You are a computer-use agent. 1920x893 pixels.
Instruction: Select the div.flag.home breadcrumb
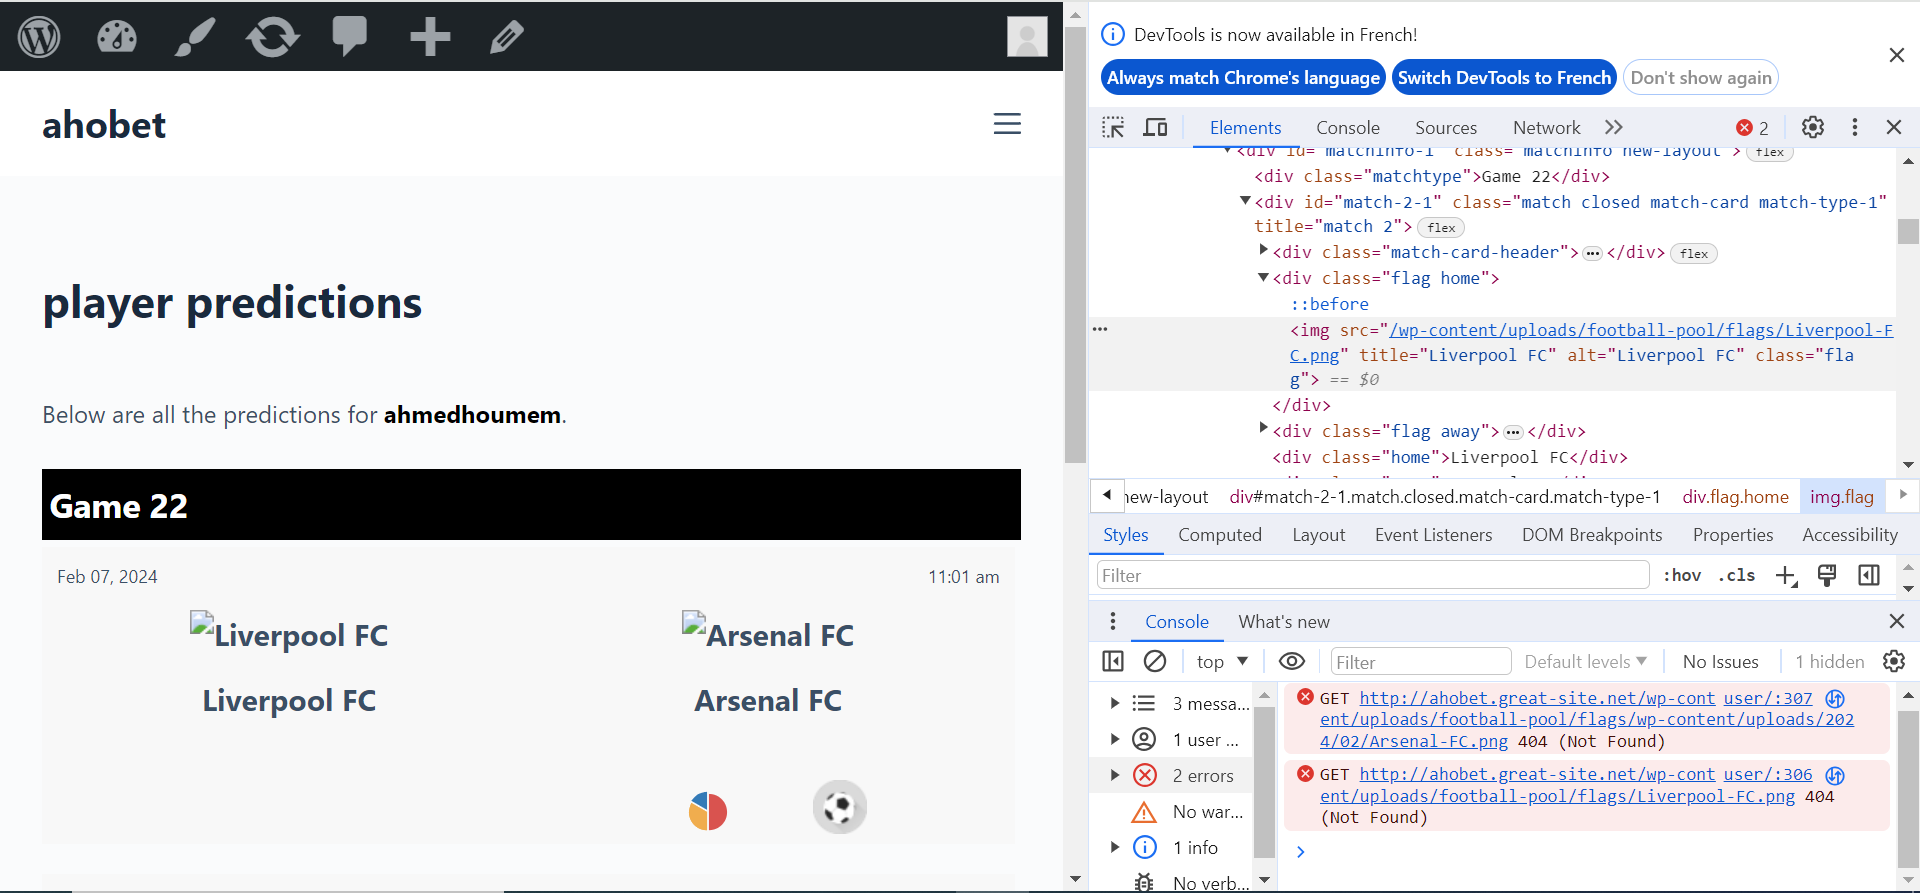[x=1735, y=497]
